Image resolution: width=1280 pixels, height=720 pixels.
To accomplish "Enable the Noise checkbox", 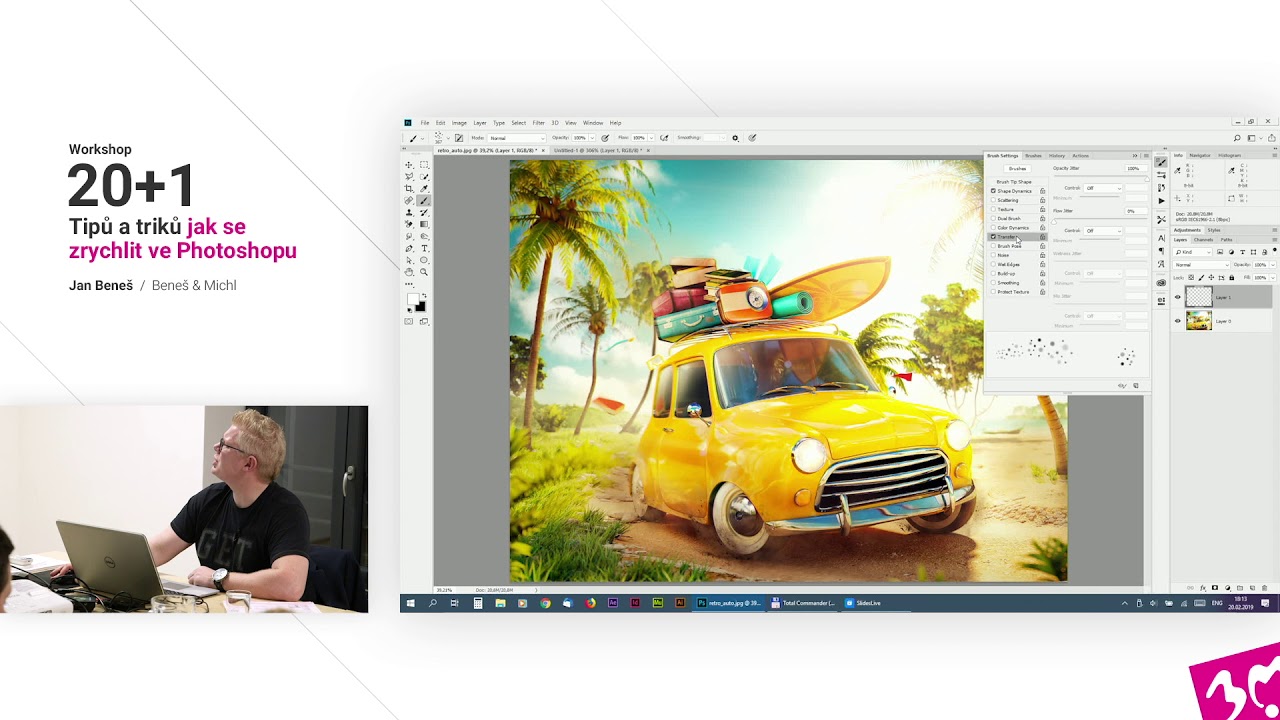I will (993, 255).
